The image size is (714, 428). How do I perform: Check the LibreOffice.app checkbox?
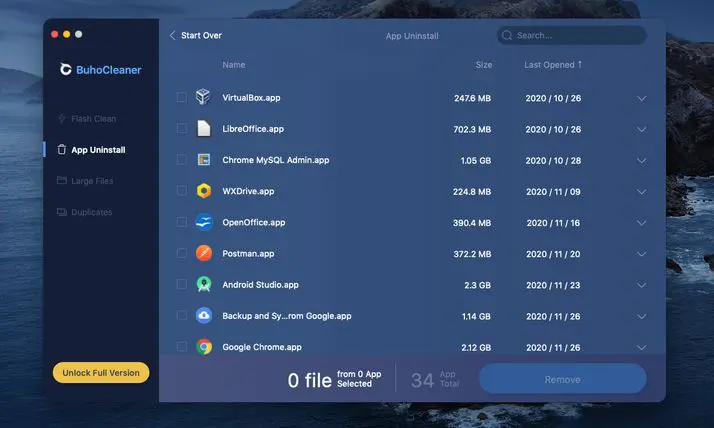tap(181, 128)
